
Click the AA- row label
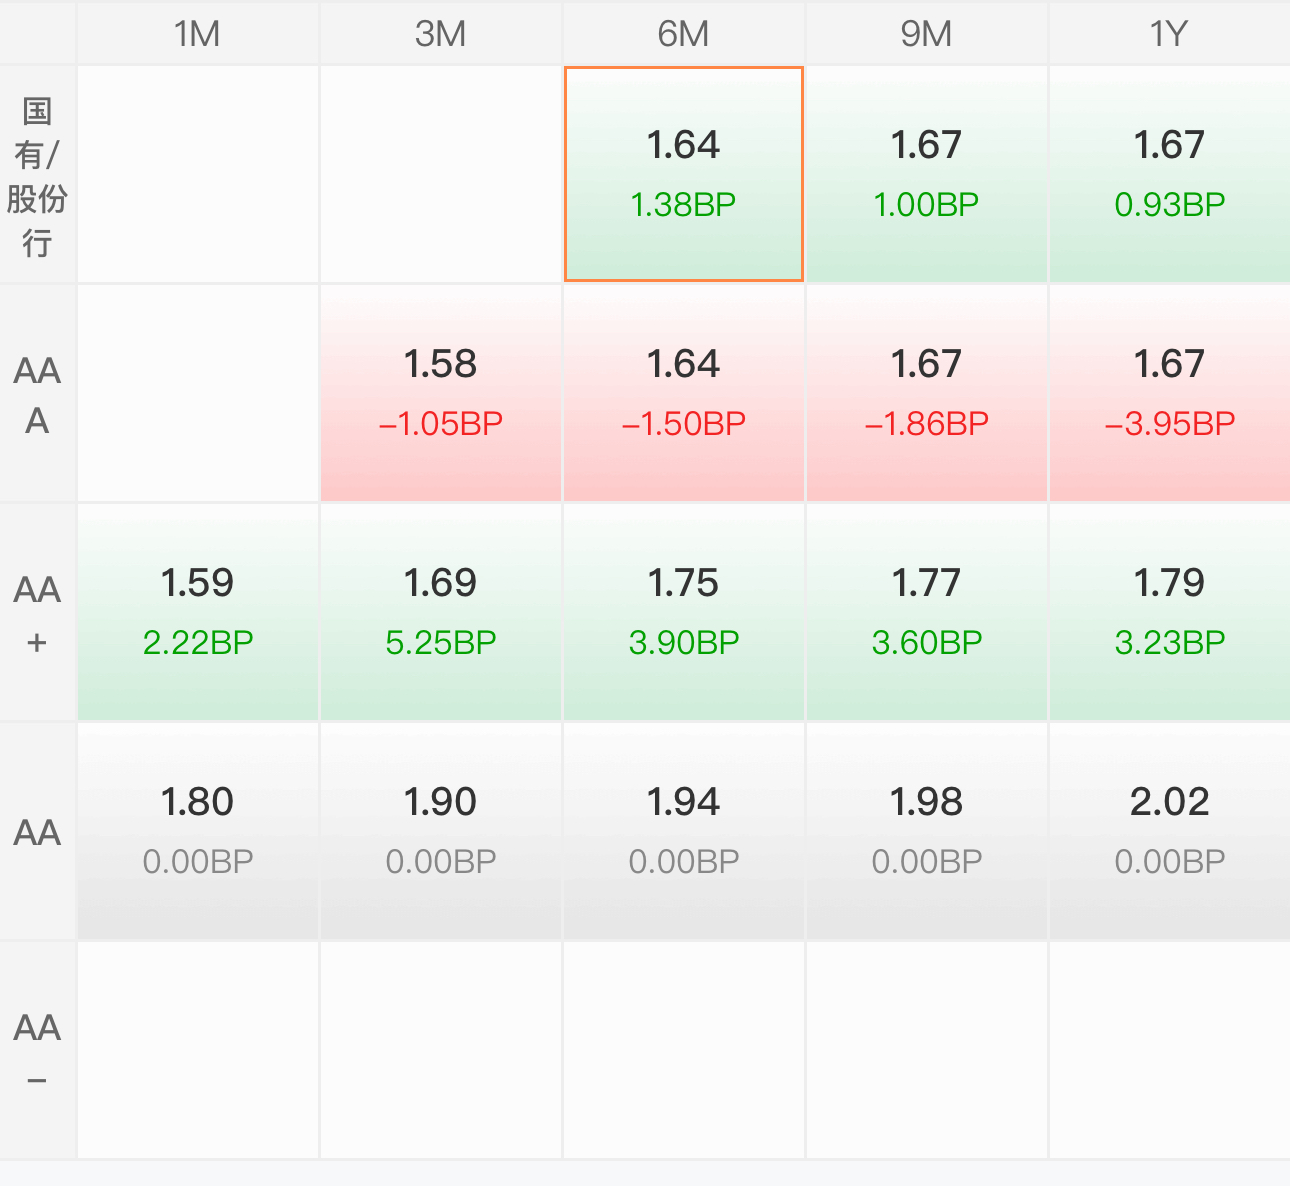pos(37,1051)
